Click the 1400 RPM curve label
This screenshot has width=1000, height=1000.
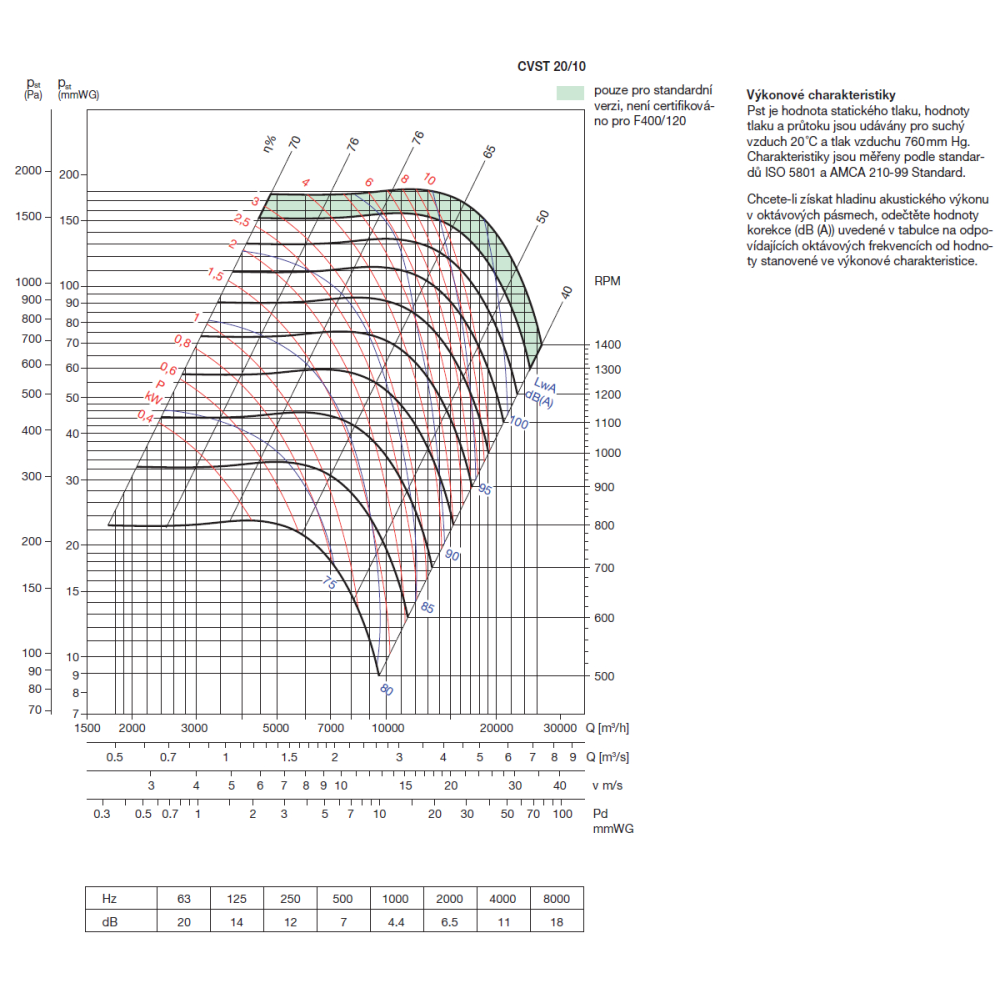coord(608,345)
